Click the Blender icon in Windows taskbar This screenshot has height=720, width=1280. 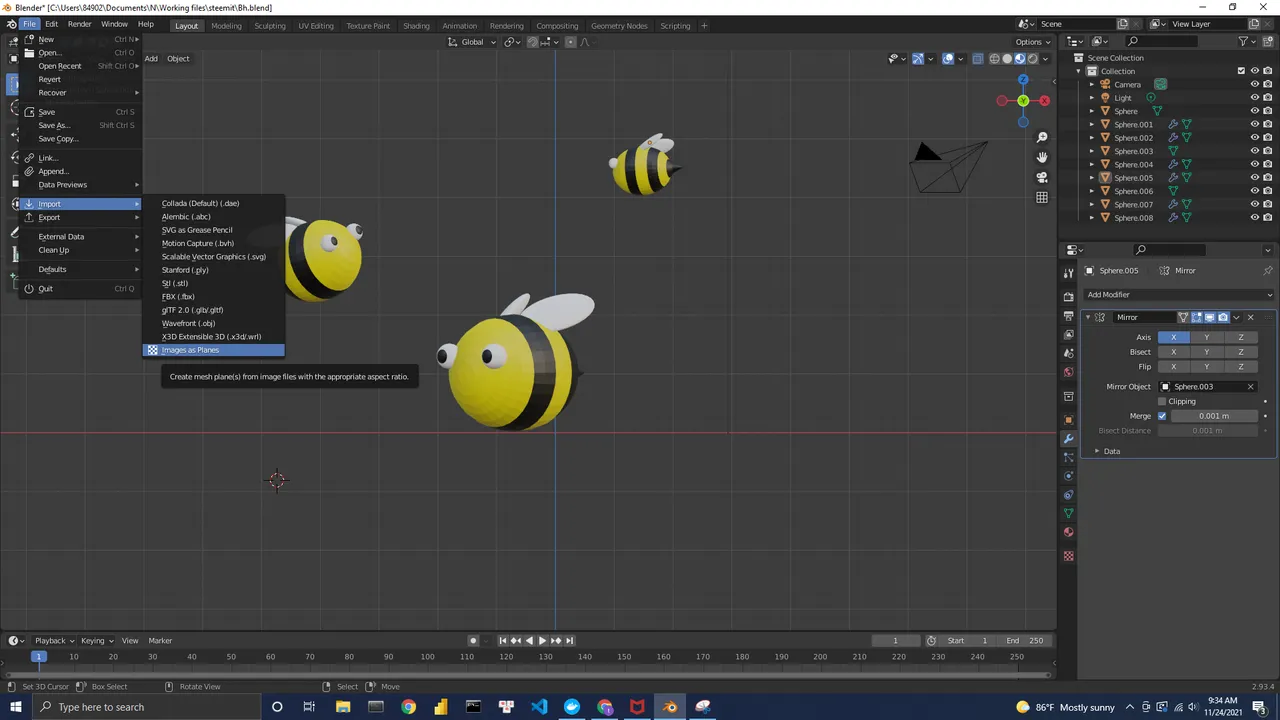tap(670, 707)
